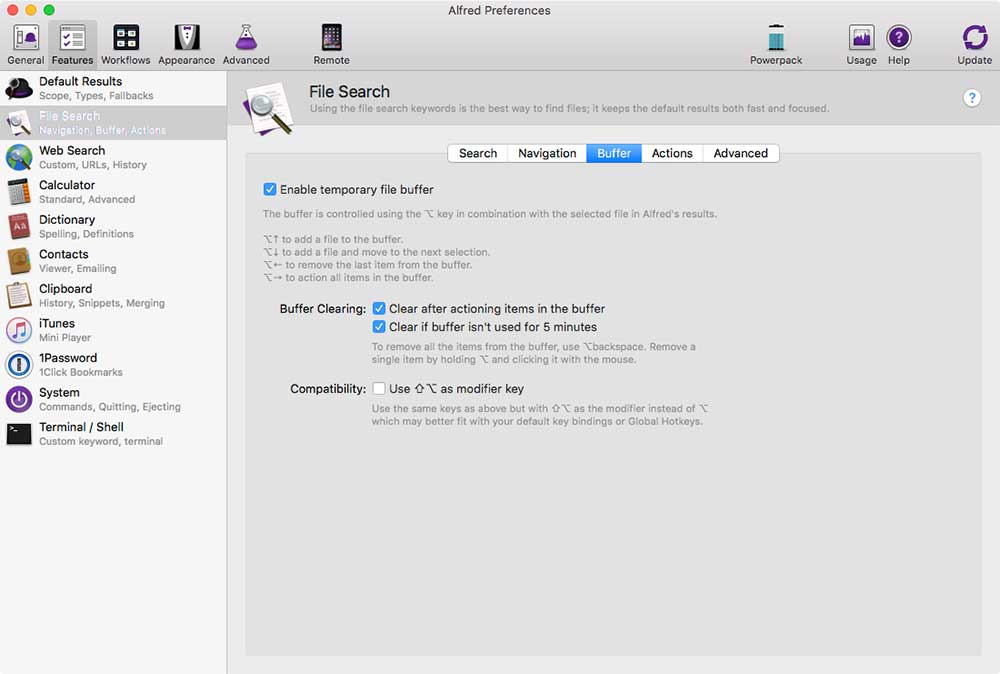
Task: Enable the modifier key compatibility checkbox
Action: point(379,388)
